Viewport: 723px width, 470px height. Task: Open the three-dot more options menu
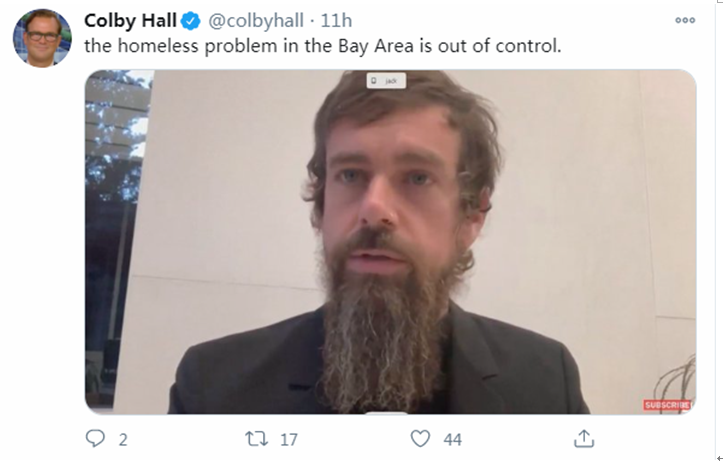pos(685,20)
